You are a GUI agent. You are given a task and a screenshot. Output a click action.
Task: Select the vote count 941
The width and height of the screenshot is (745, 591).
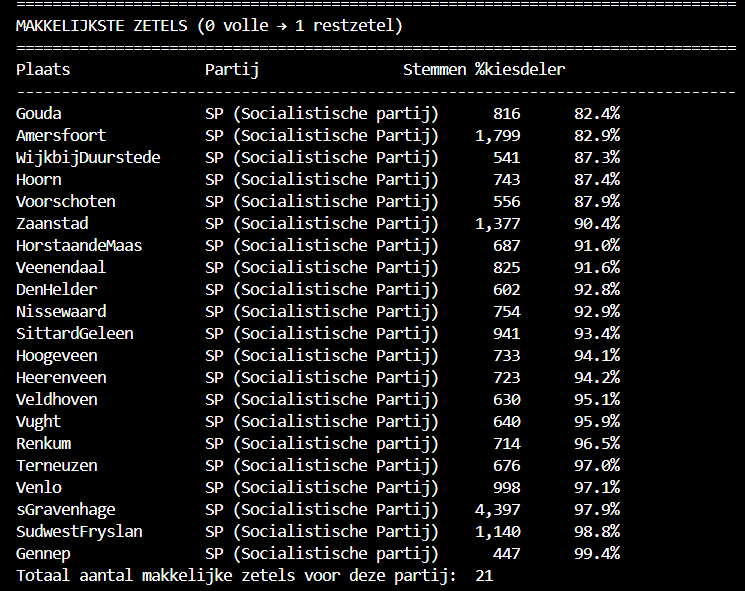click(x=506, y=334)
